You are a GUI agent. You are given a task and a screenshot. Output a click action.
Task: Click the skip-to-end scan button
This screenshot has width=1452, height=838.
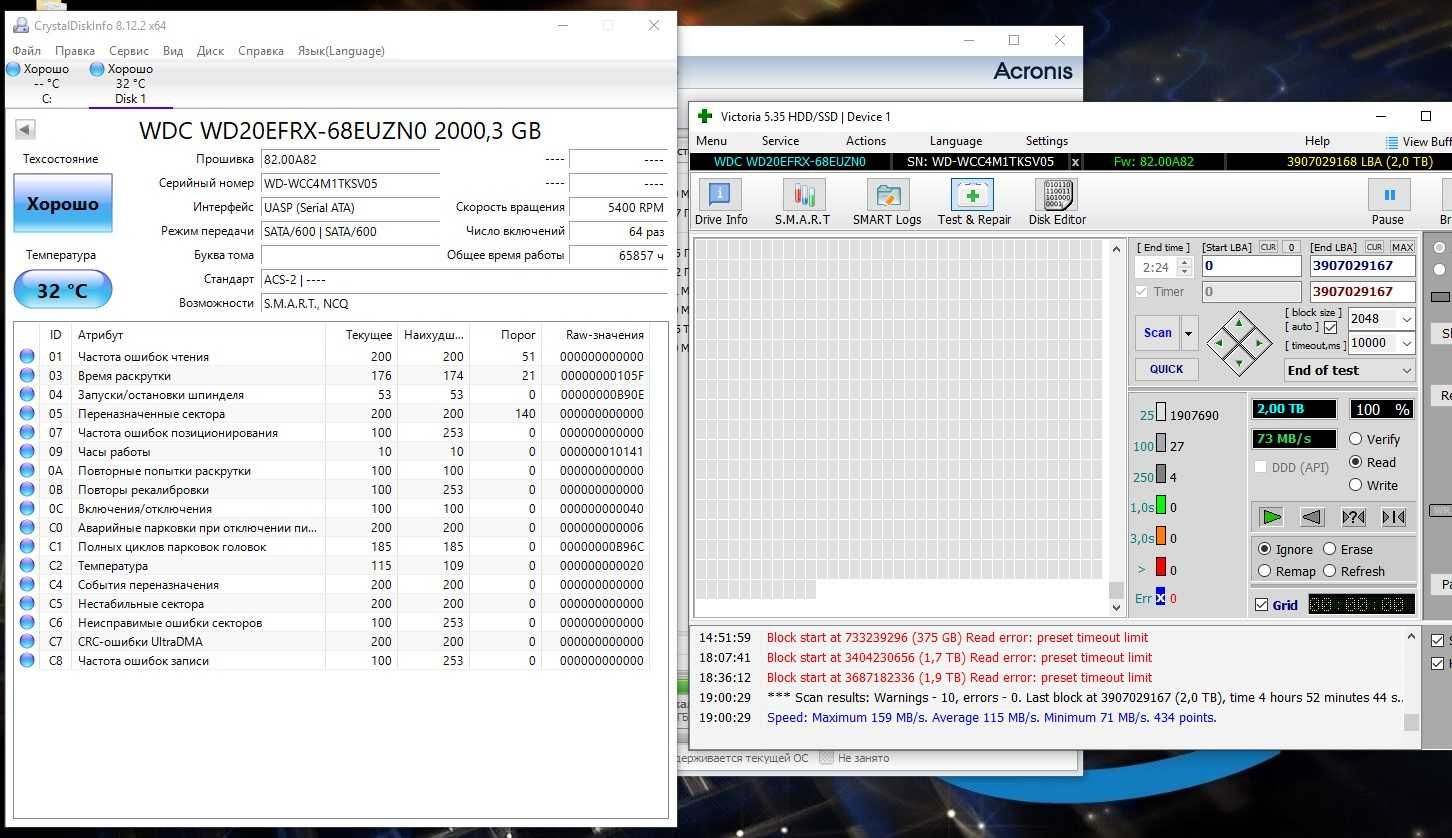pos(1393,517)
